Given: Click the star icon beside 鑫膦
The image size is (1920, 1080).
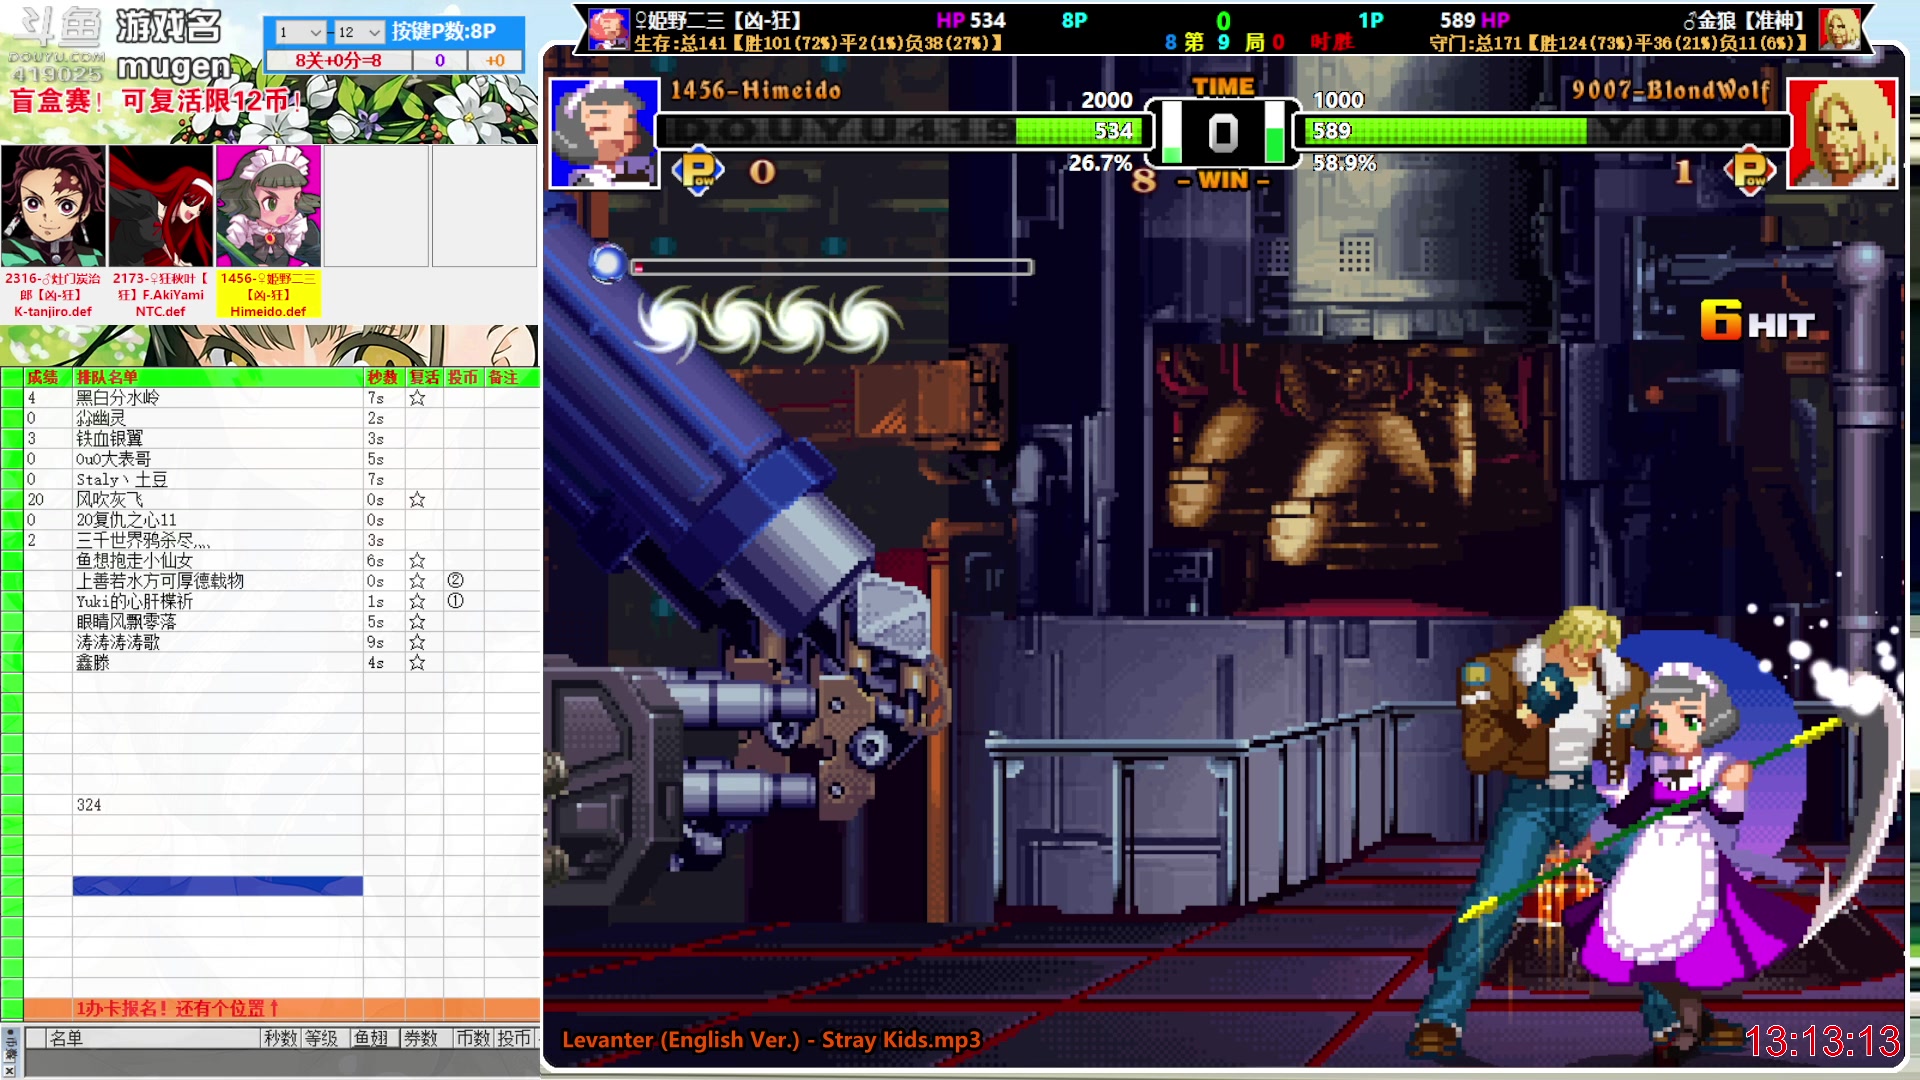Looking at the screenshot, I should pos(417,663).
